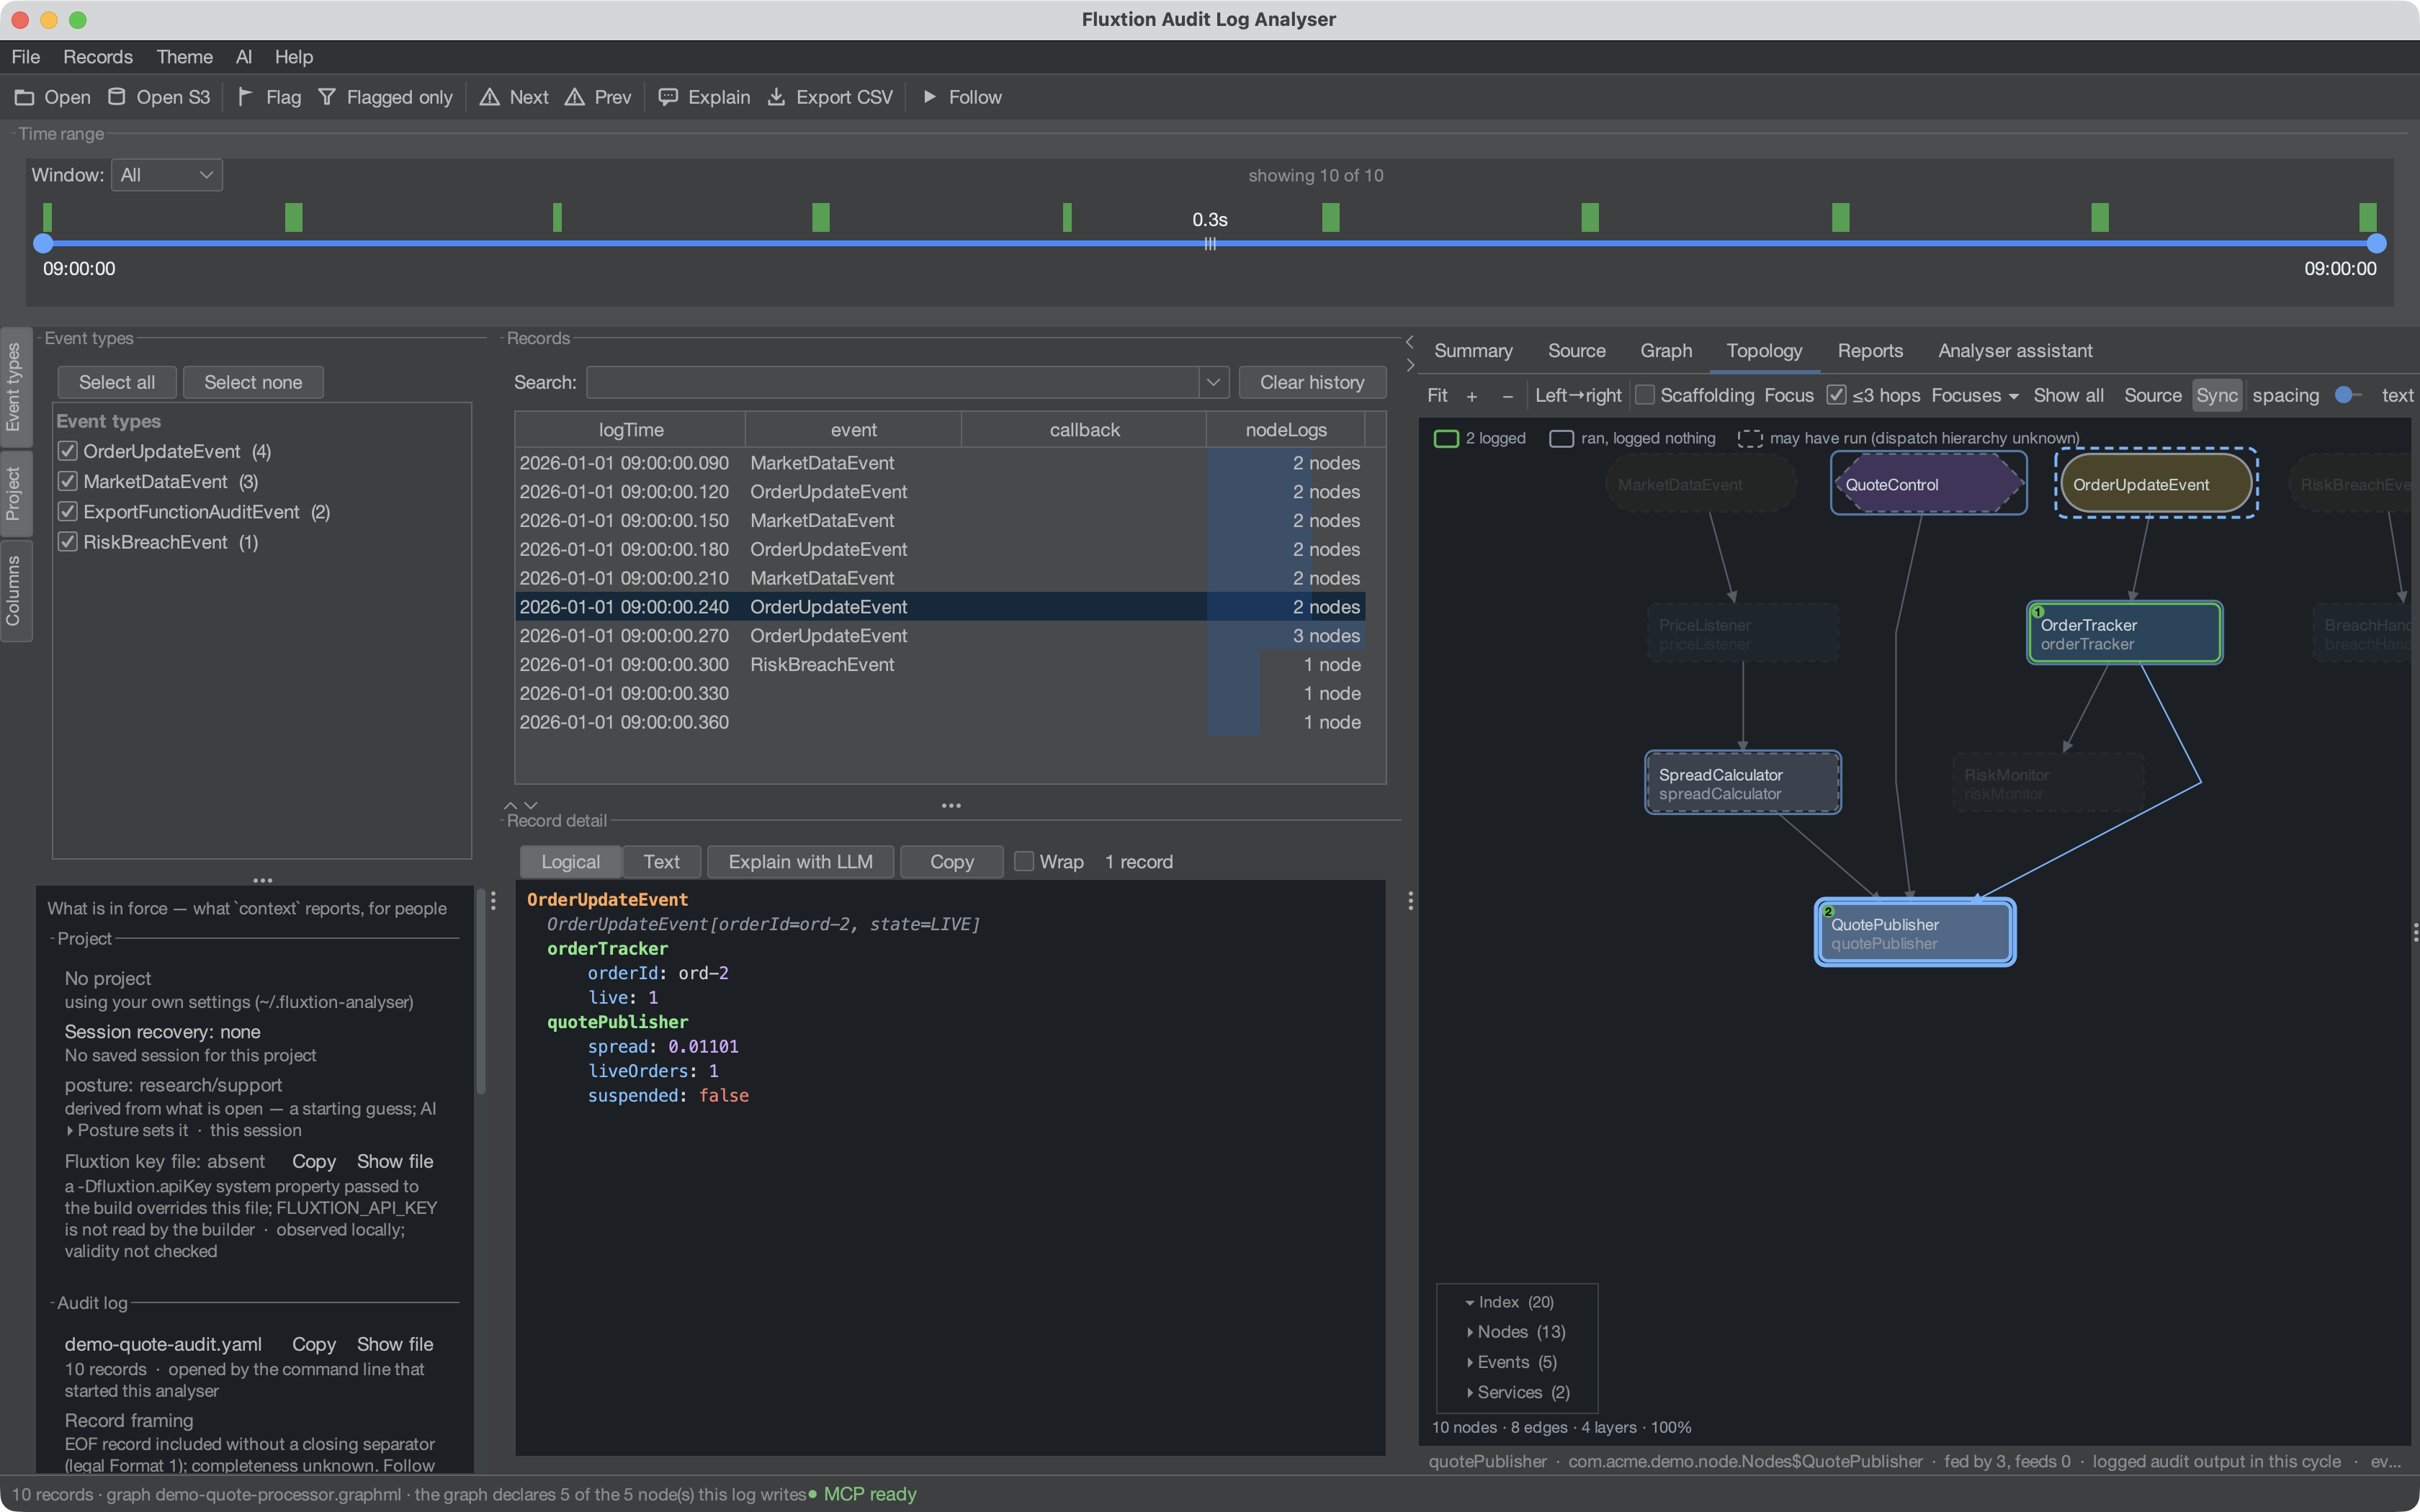Click the Flag icon in toolbar

point(246,97)
